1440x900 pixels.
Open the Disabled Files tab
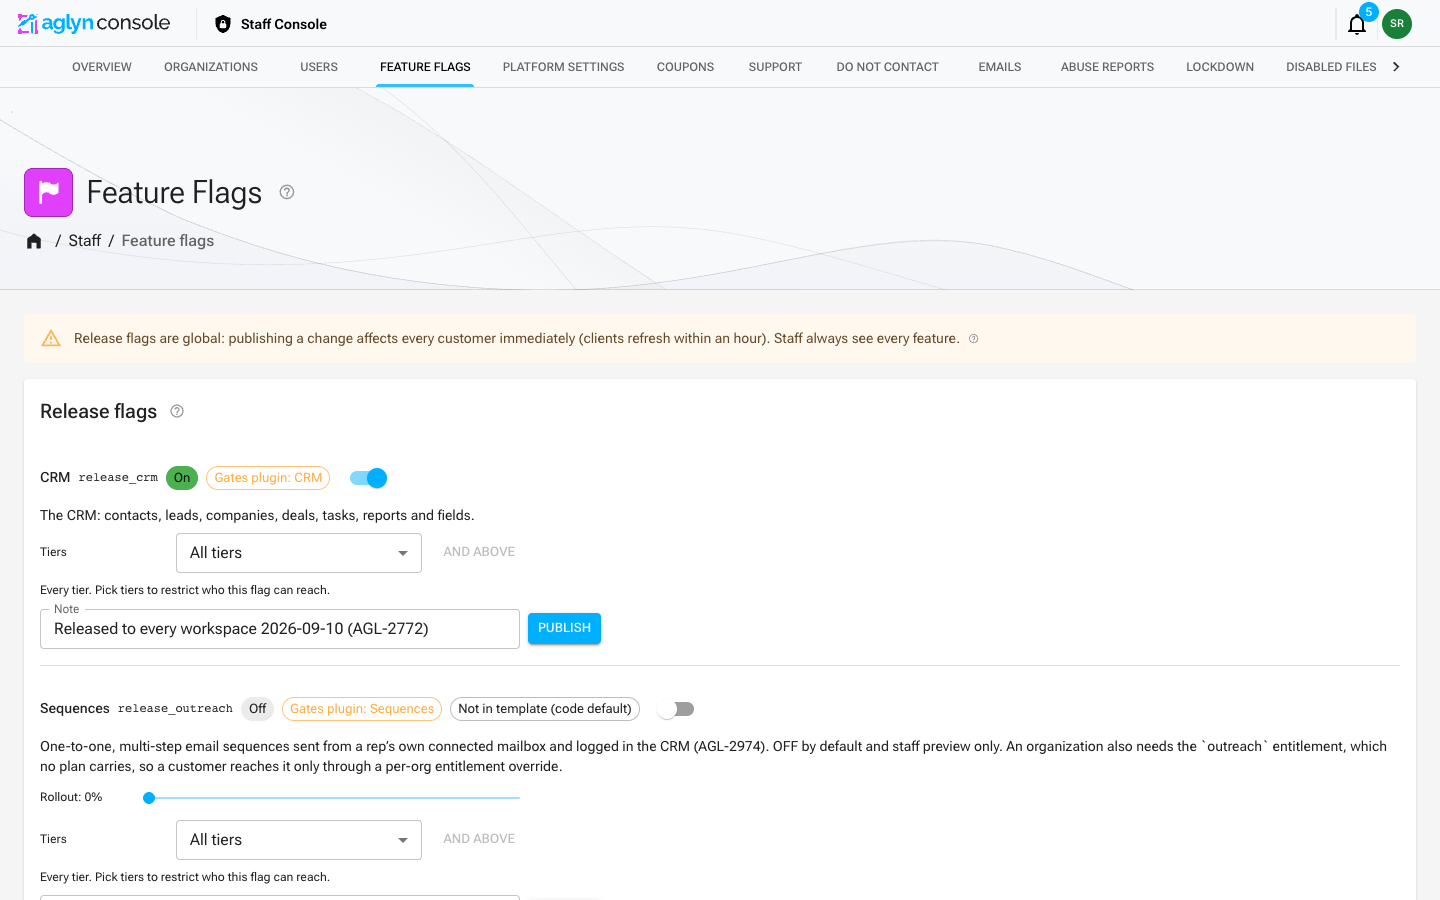(x=1331, y=67)
